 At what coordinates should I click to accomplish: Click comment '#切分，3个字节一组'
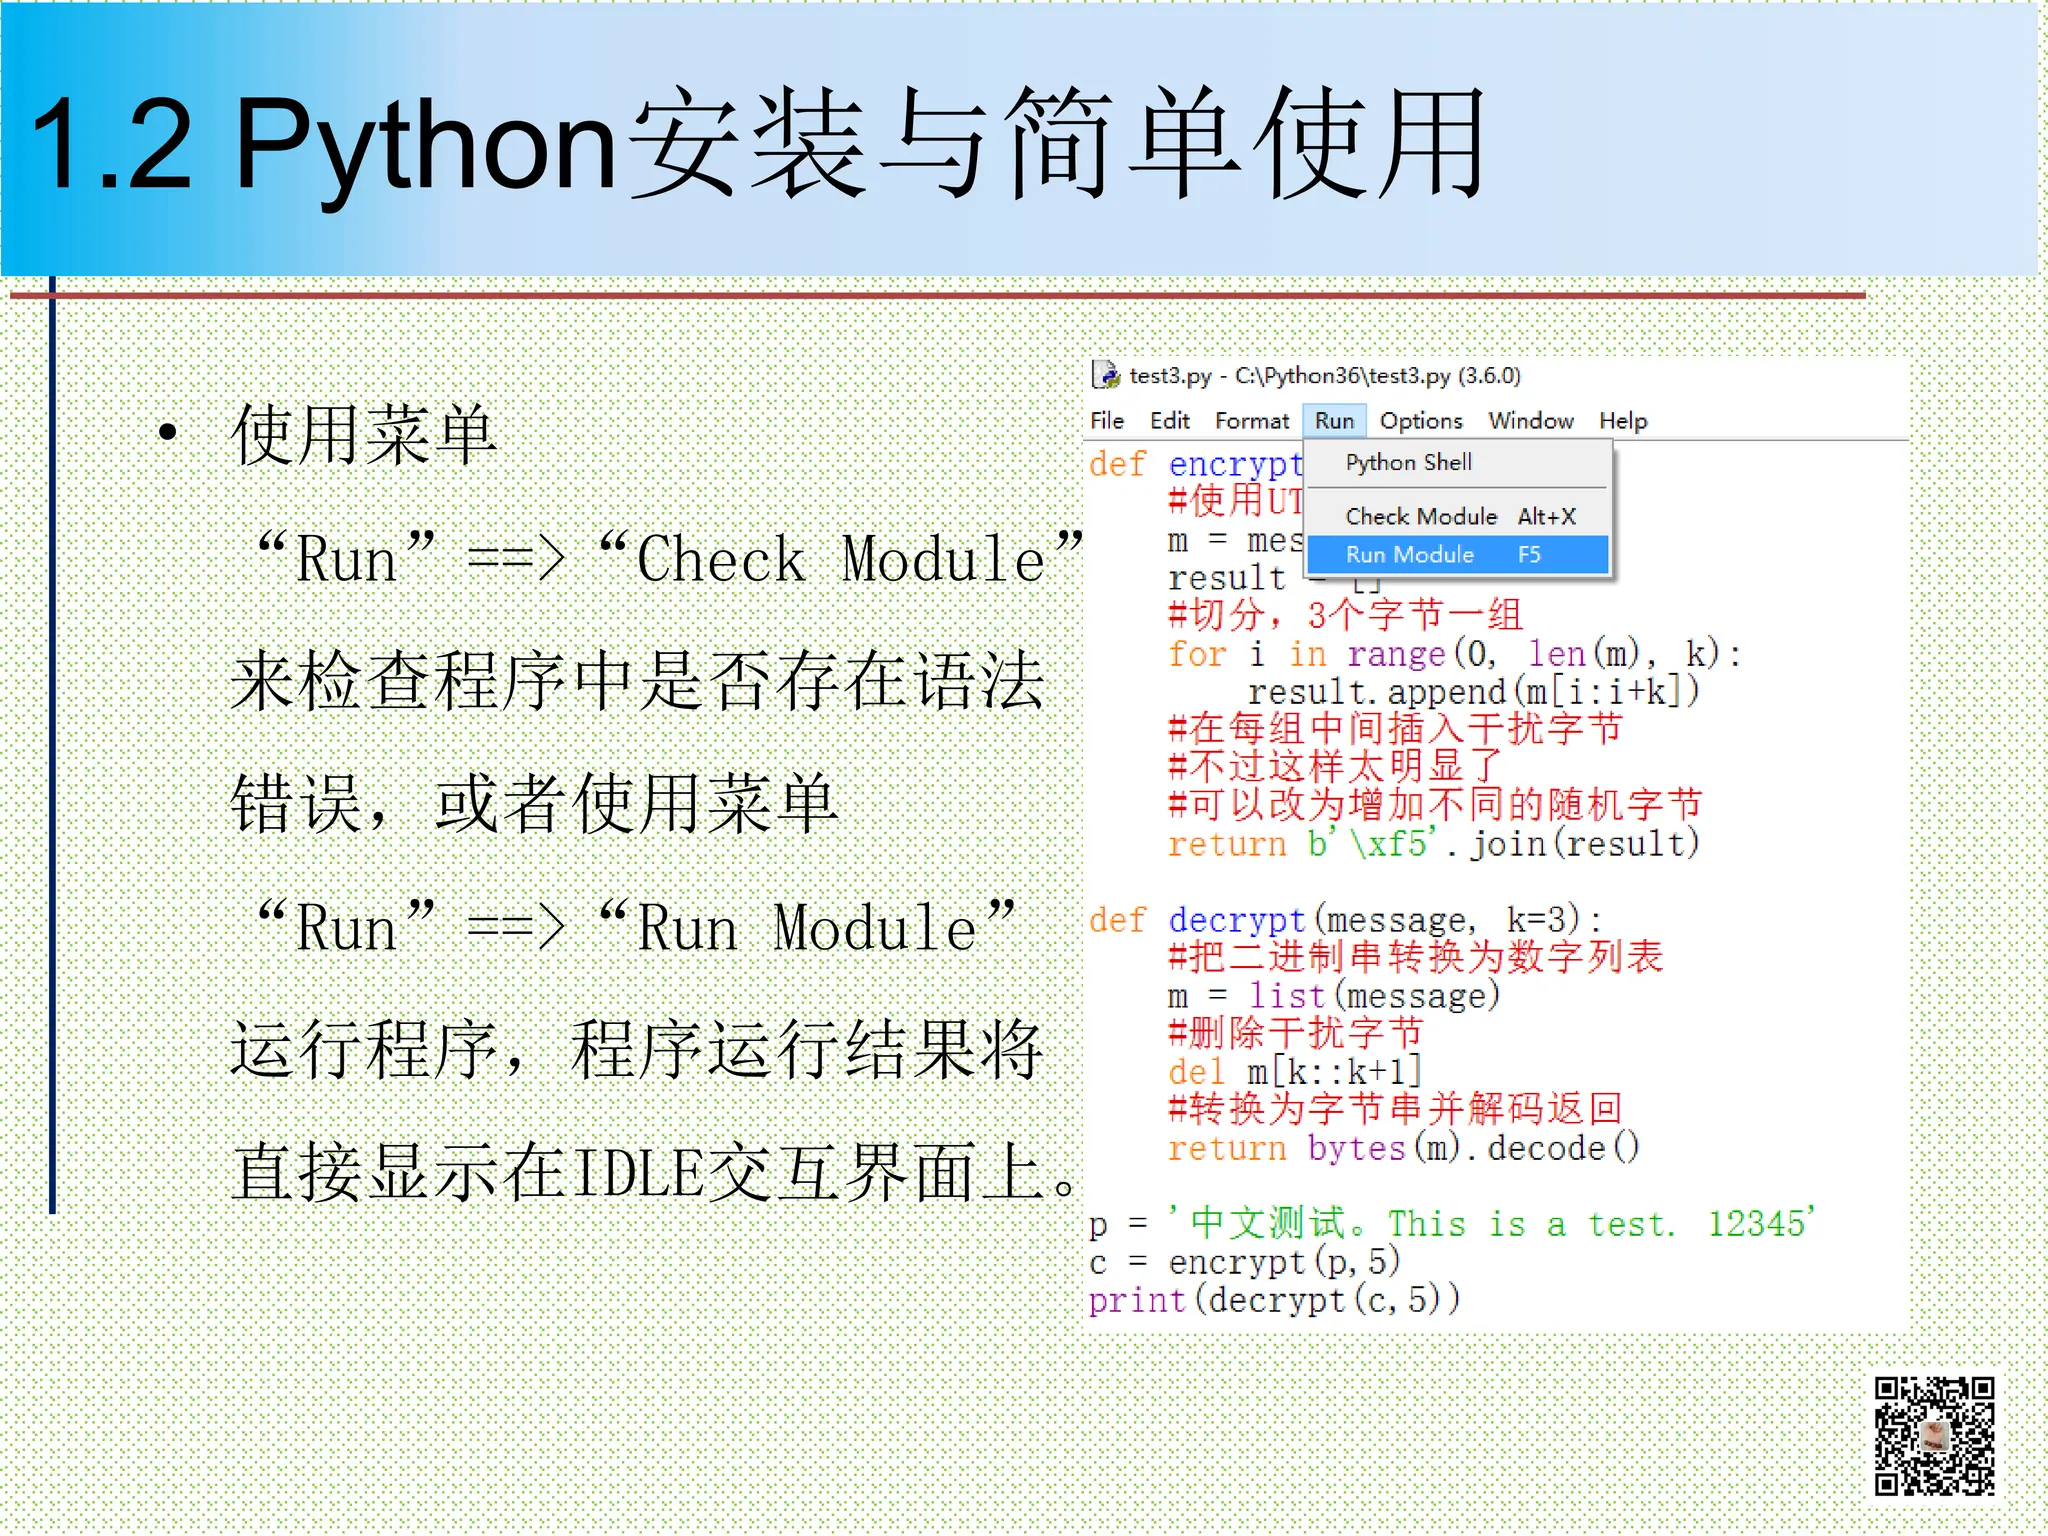[x=1345, y=615]
